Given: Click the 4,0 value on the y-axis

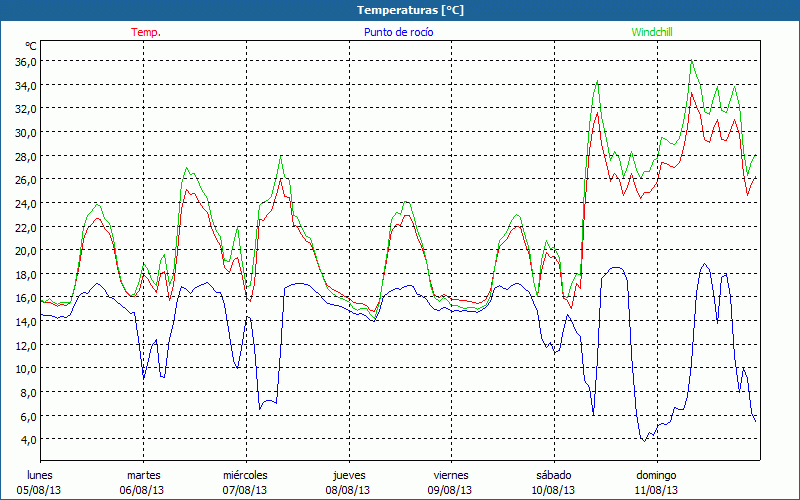Looking at the screenshot, I should point(28,439).
